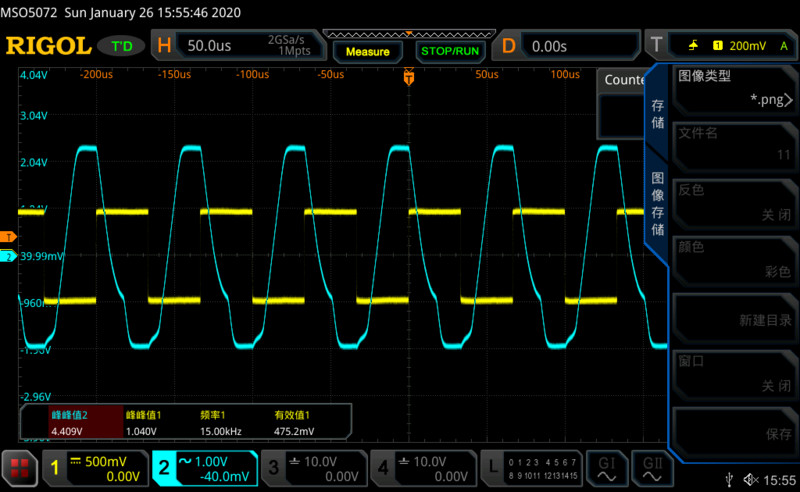Select the 图像存储 tab
This screenshot has width=800, height=492.
point(657,204)
